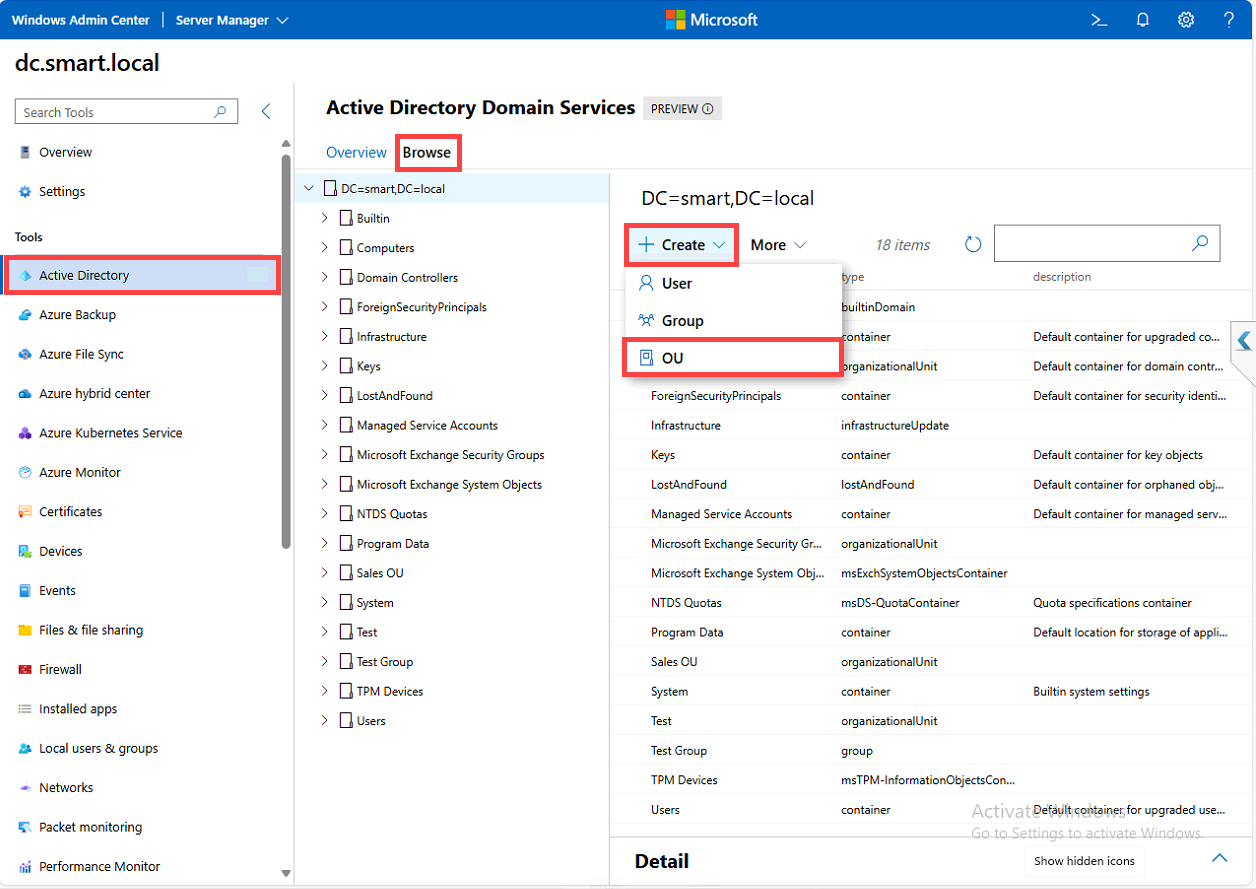
Task: Click the Overview icon in the sidebar
Action: click(x=25, y=152)
